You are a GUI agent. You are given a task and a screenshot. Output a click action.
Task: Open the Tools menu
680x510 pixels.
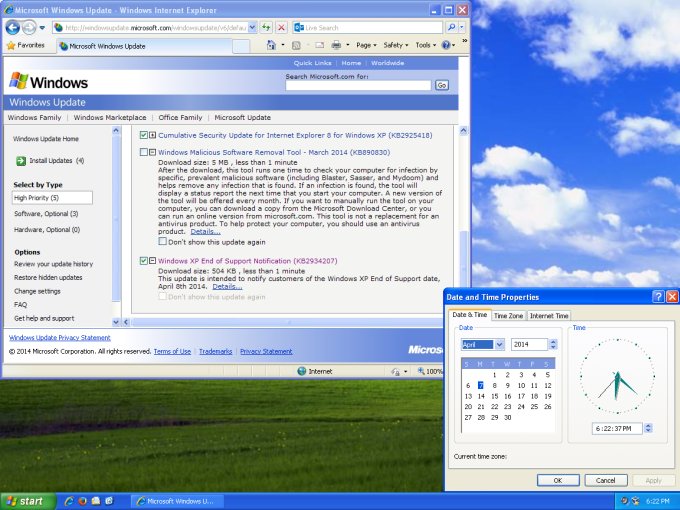pyautogui.click(x=425, y=45)
